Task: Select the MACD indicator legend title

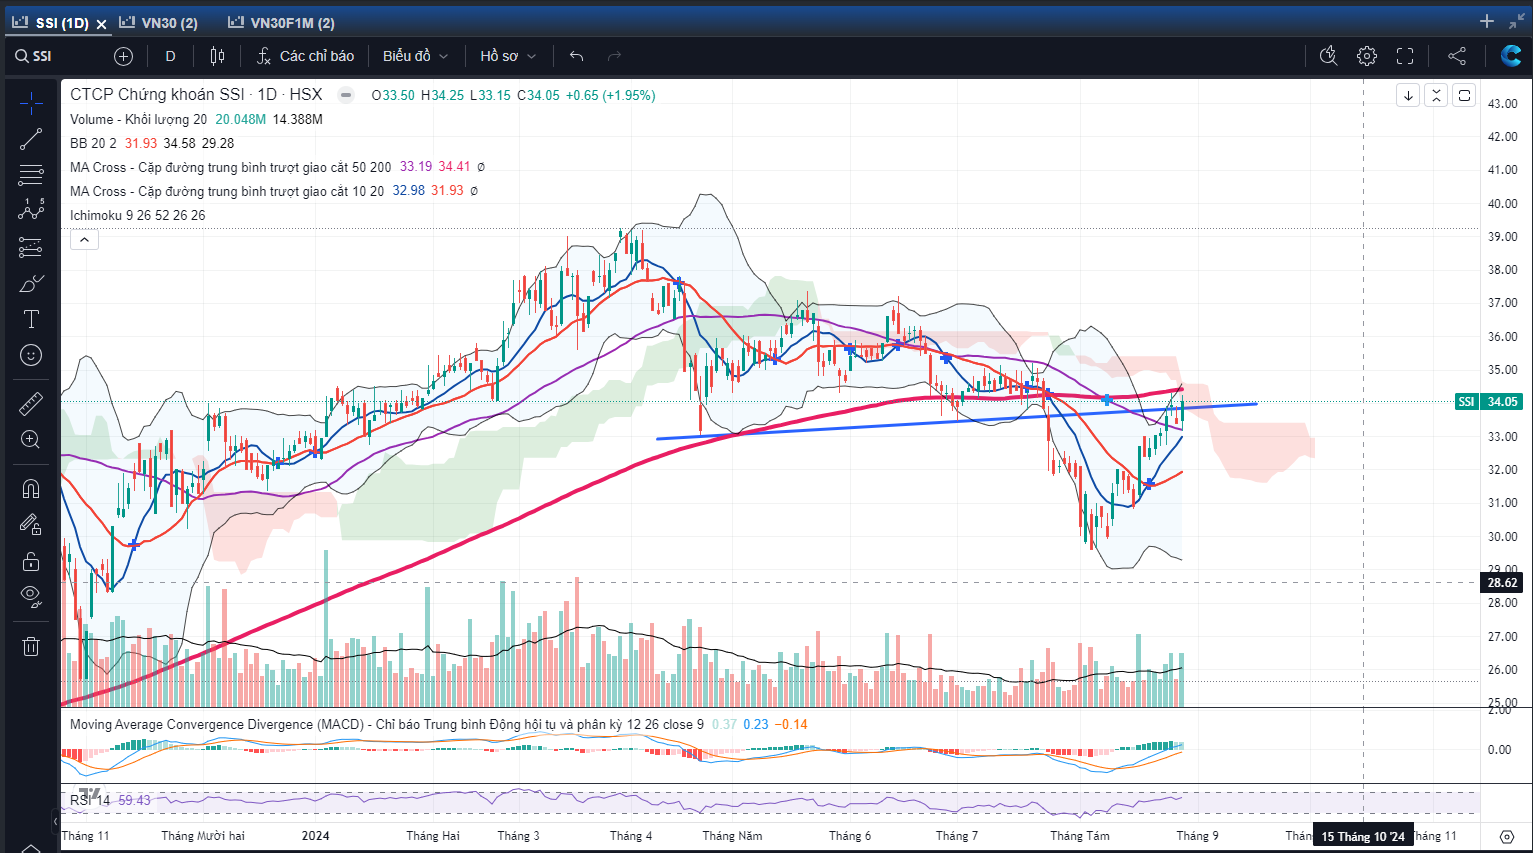Action: point(387,724)
